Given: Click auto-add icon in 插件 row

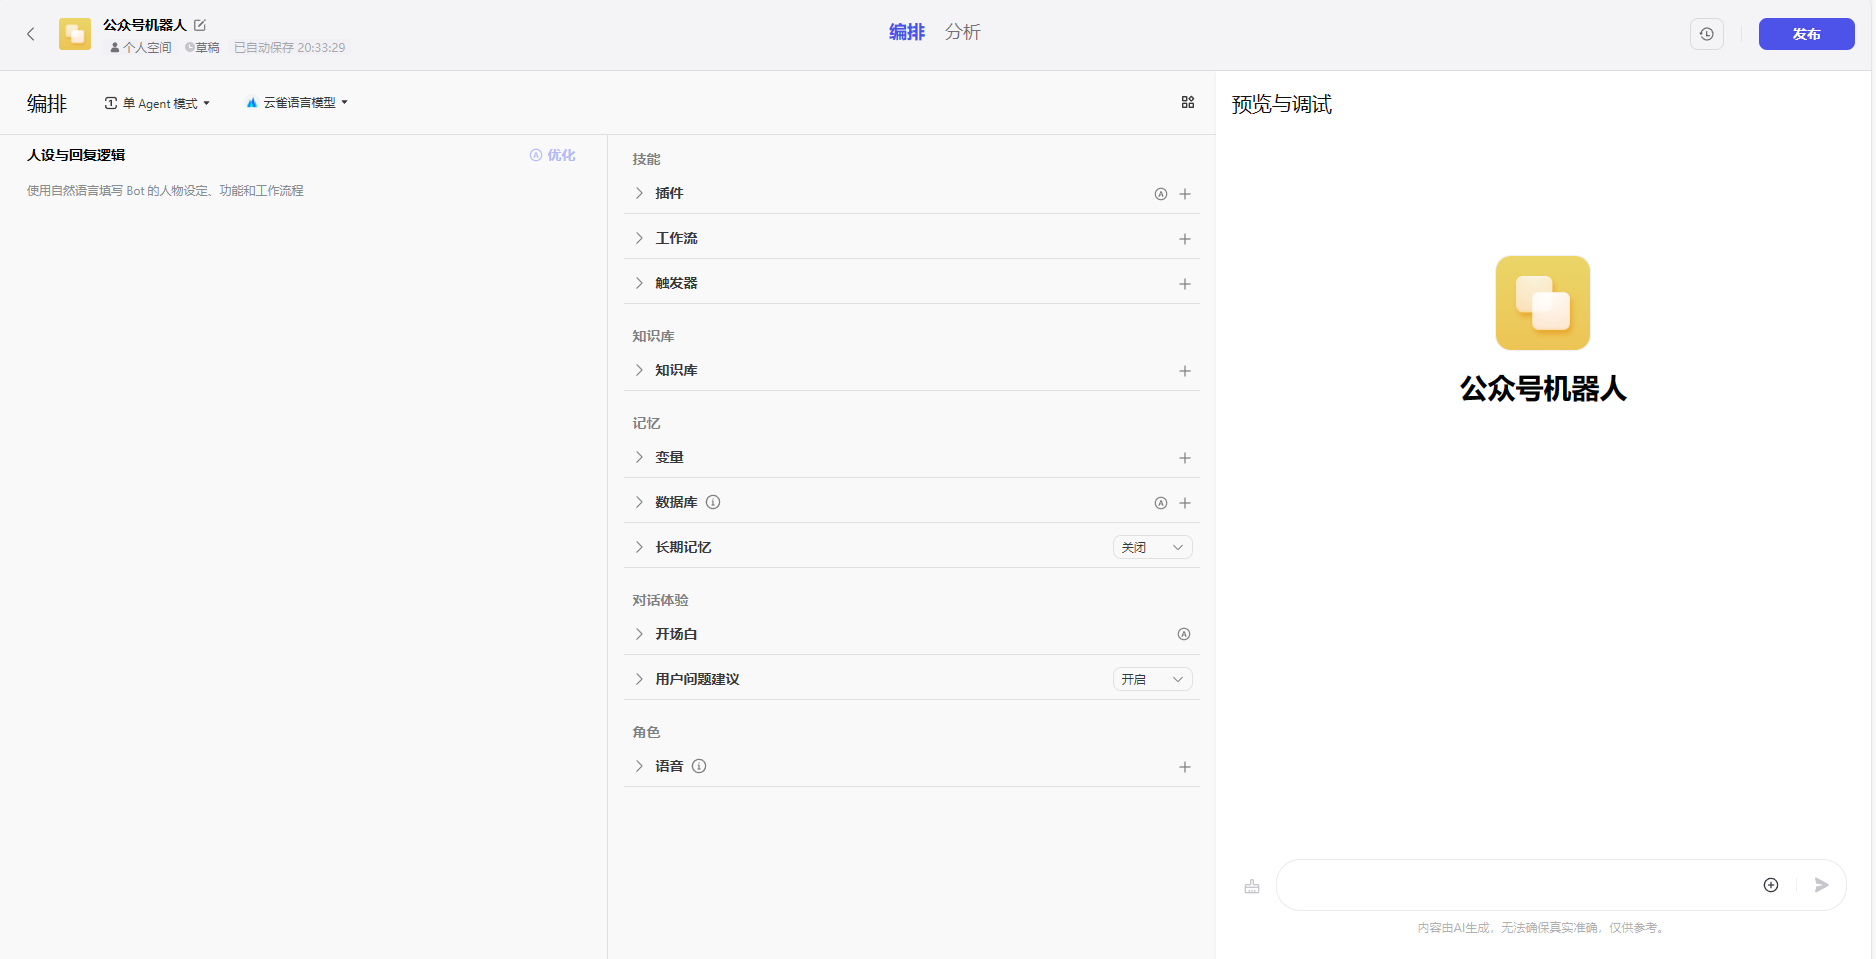Looking at the screenshot, I should [x=1161, y=194].
